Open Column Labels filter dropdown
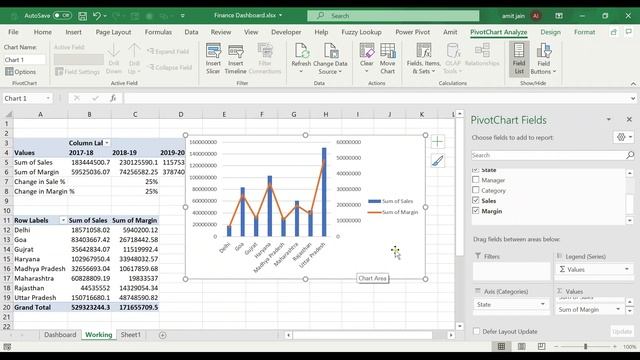Screen dimensions: 640x360 (107, 143)
